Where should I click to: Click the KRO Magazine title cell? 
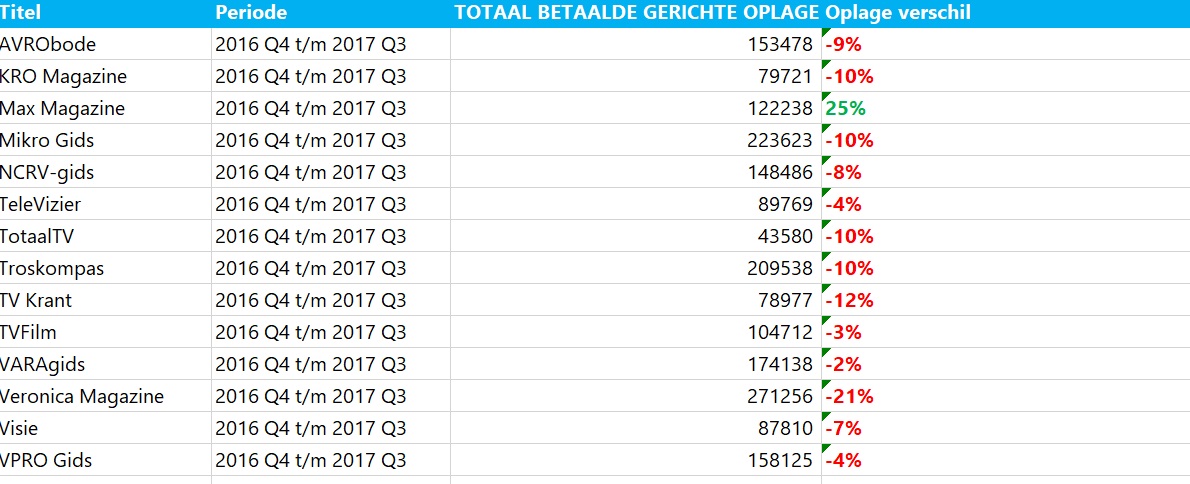[x=105, y=76]
